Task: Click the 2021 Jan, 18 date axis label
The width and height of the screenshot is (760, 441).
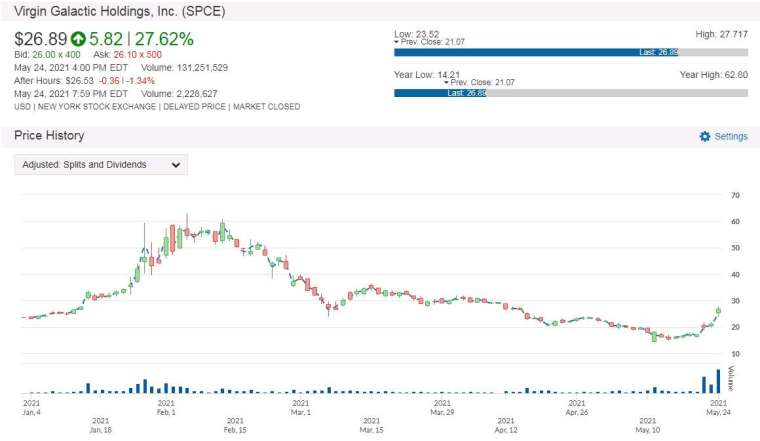Action: pyautogui.click(x=101, y=425)
